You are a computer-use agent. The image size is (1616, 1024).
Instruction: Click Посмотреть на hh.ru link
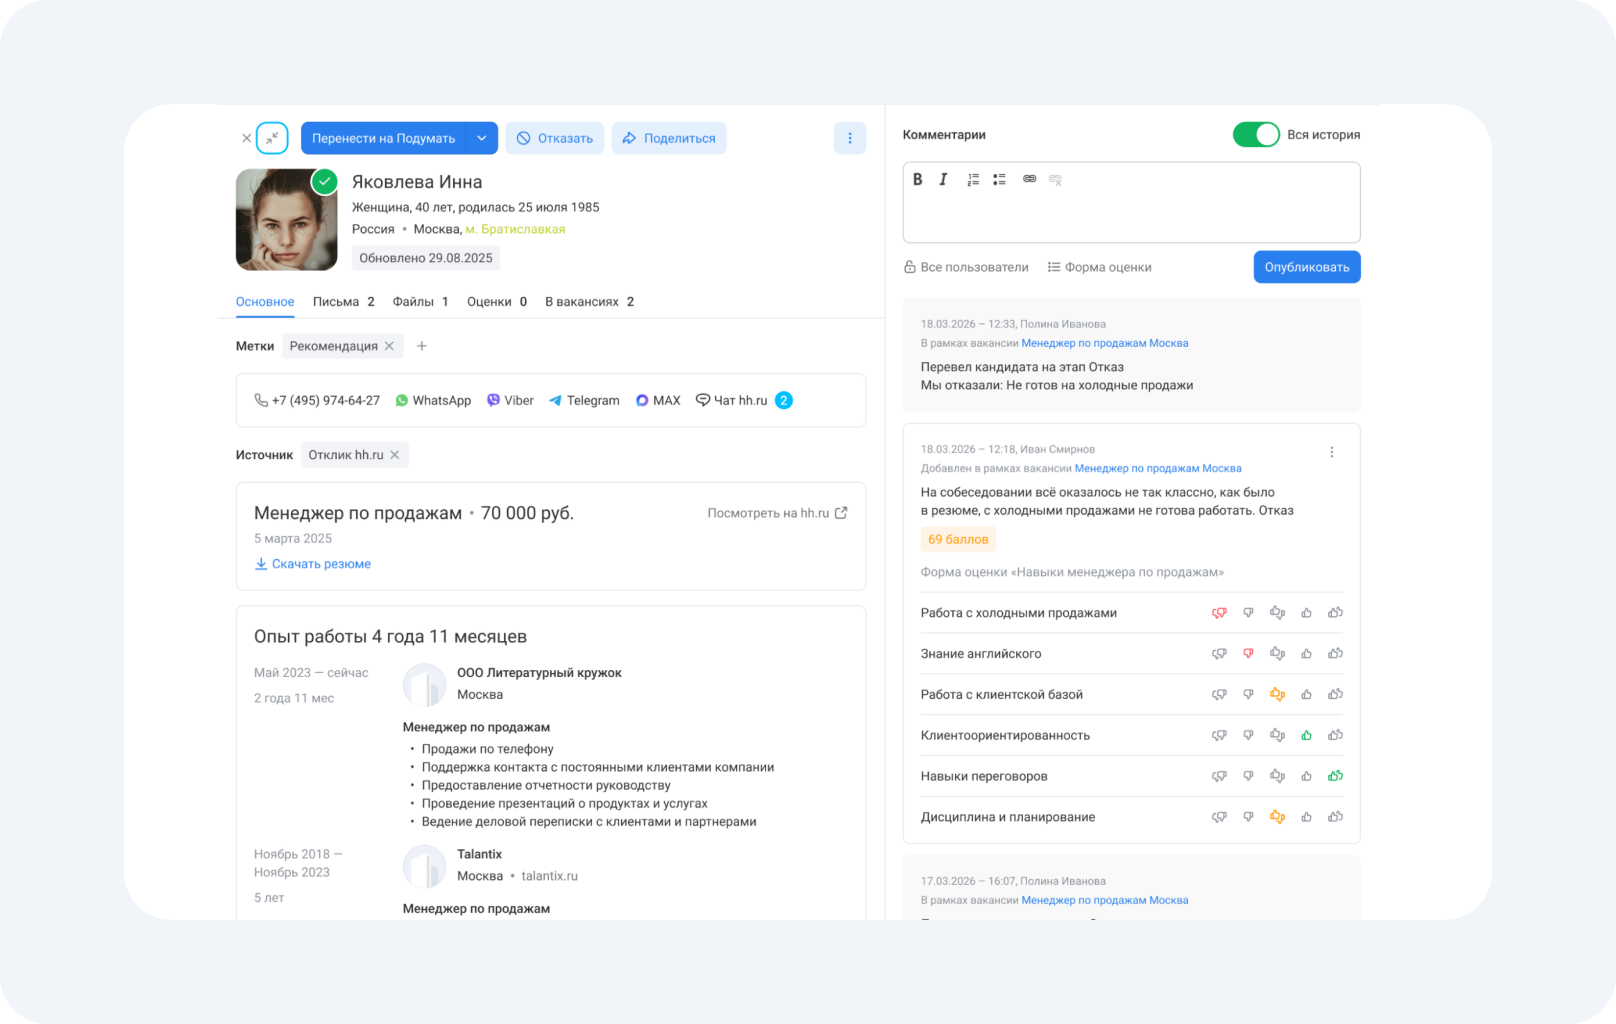point(777,513)
